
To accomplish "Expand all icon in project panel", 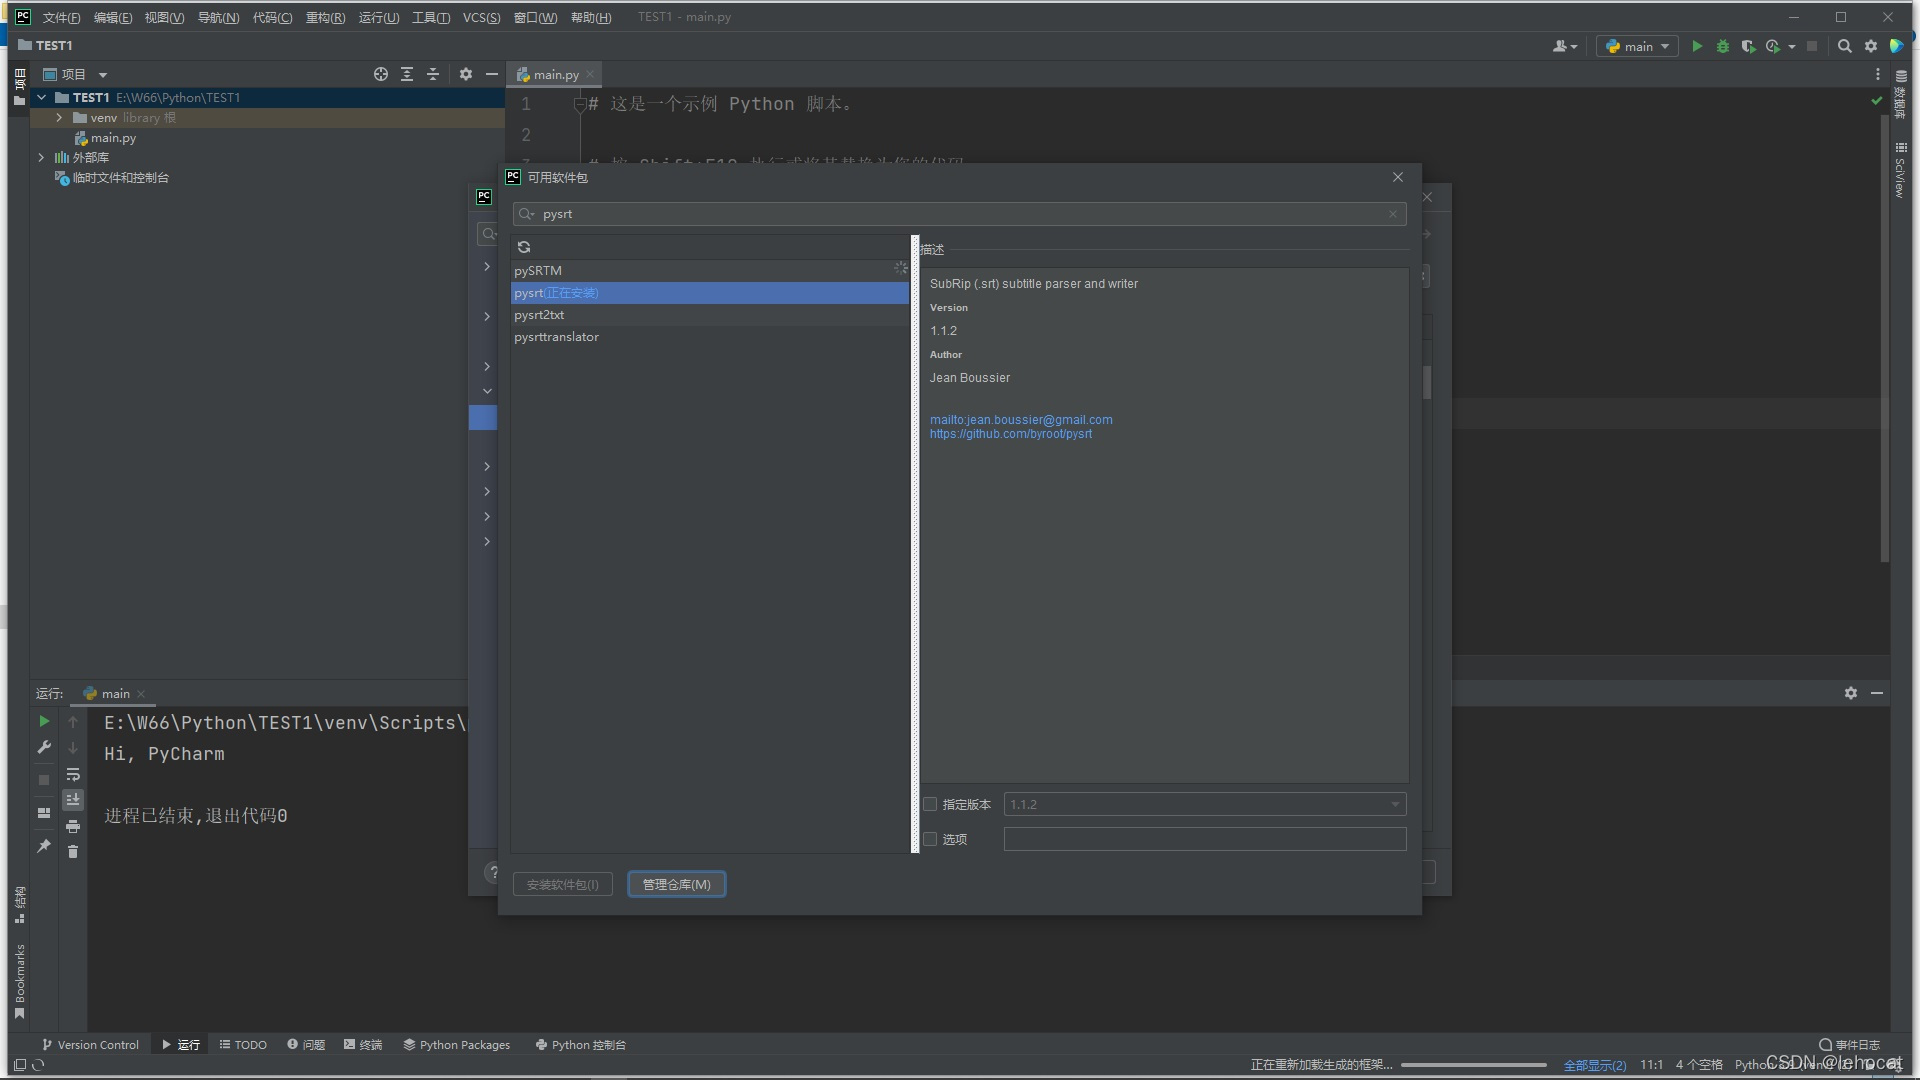I will click(x=407, y=74).
